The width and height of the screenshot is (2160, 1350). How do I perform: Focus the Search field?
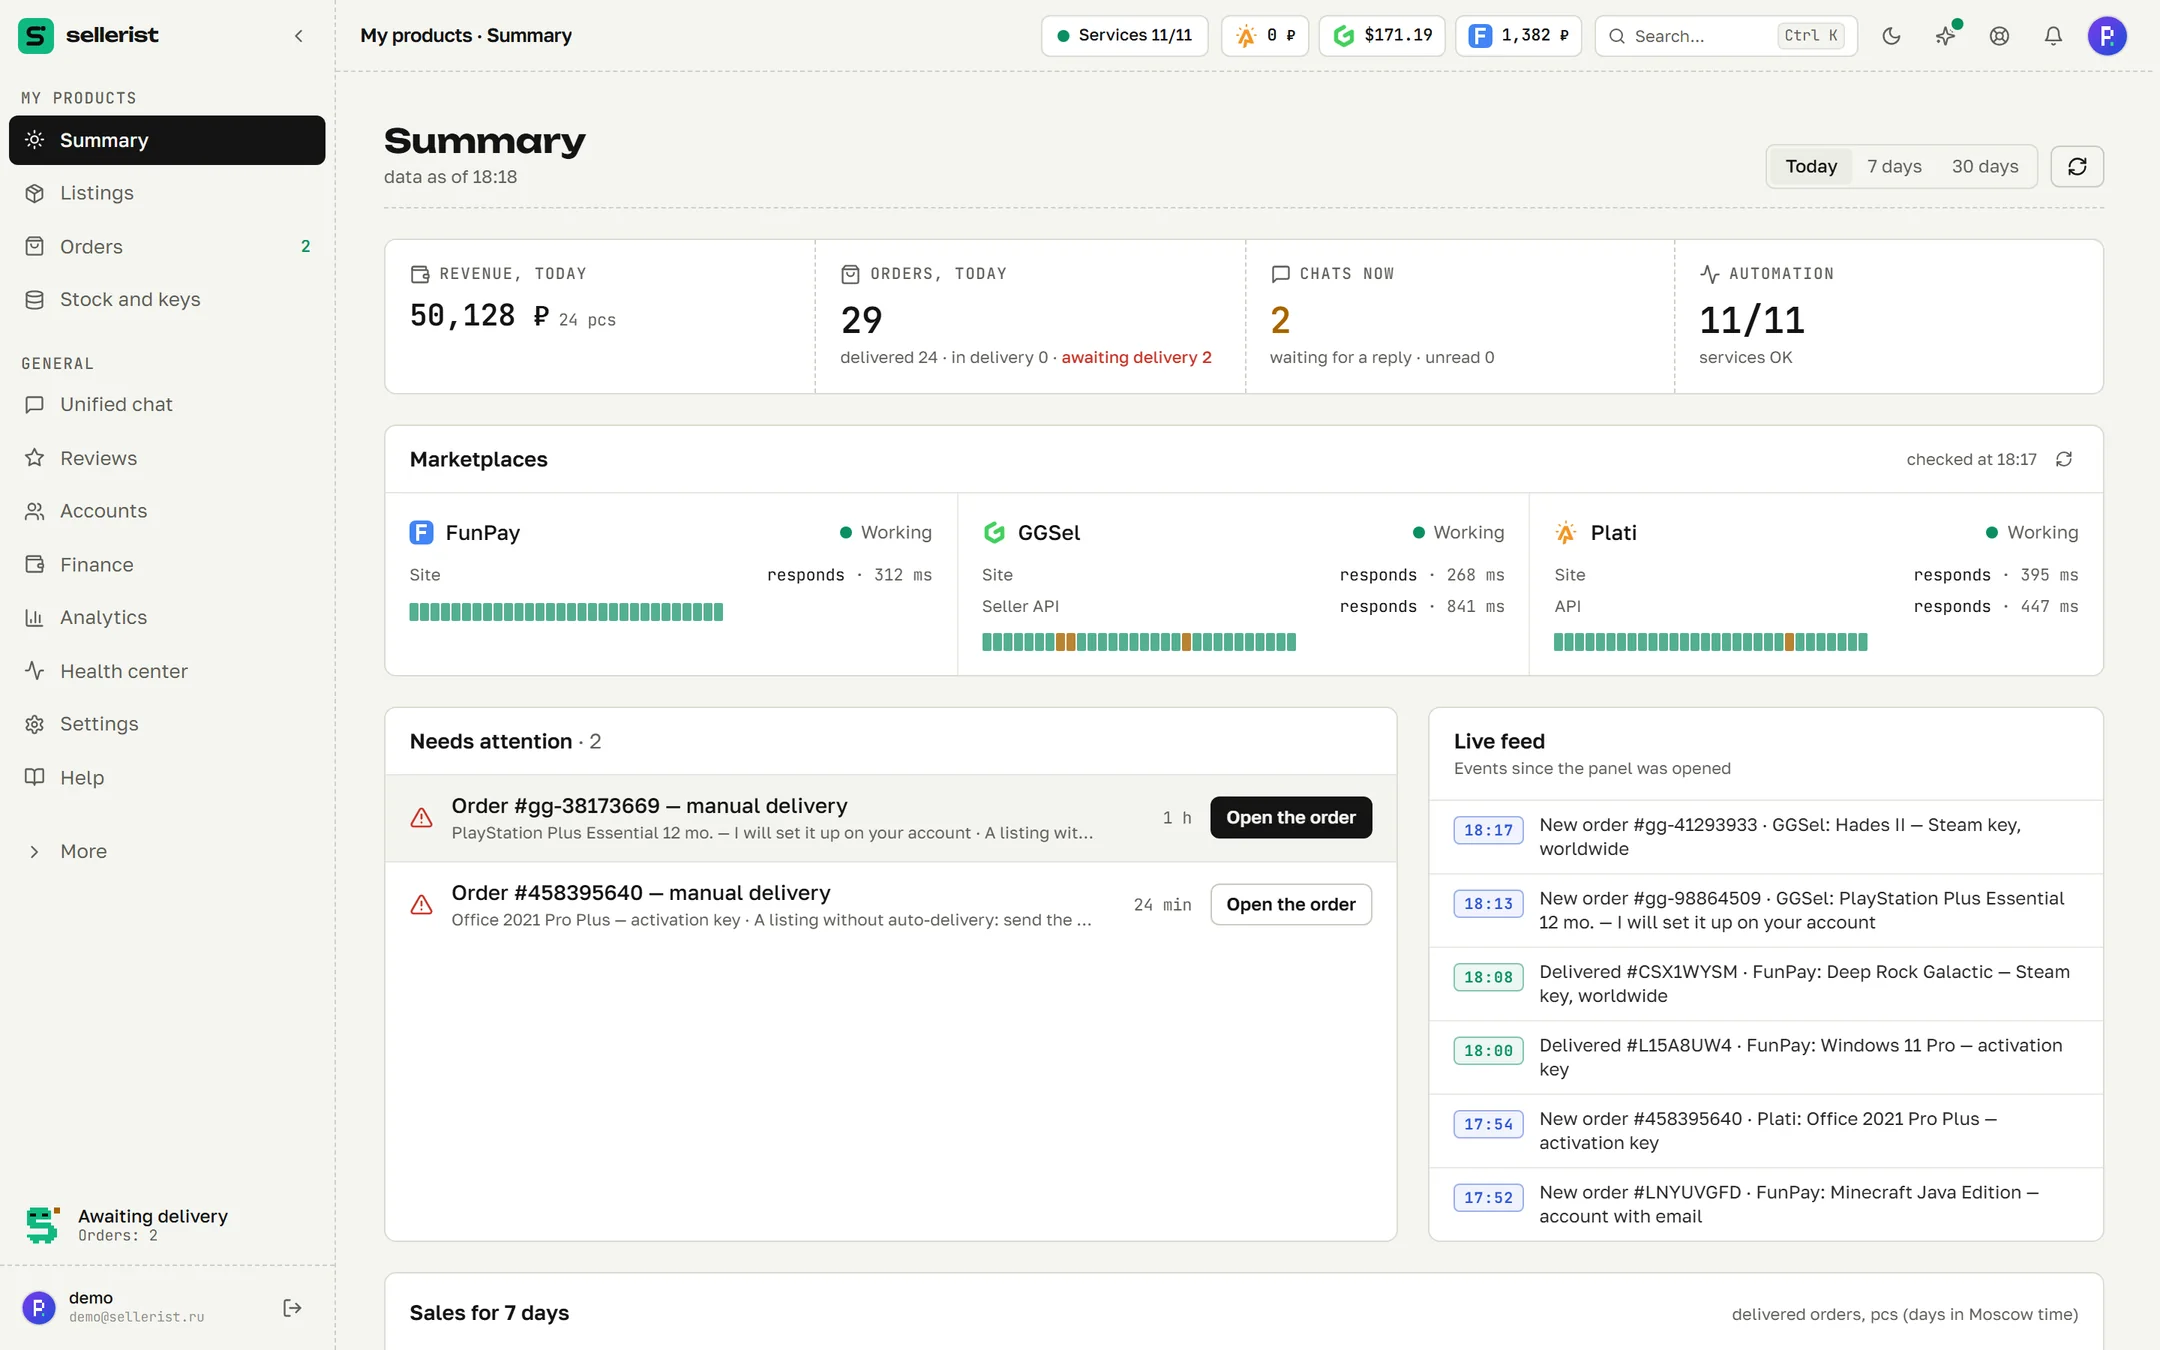click(x=1726, y=36)
